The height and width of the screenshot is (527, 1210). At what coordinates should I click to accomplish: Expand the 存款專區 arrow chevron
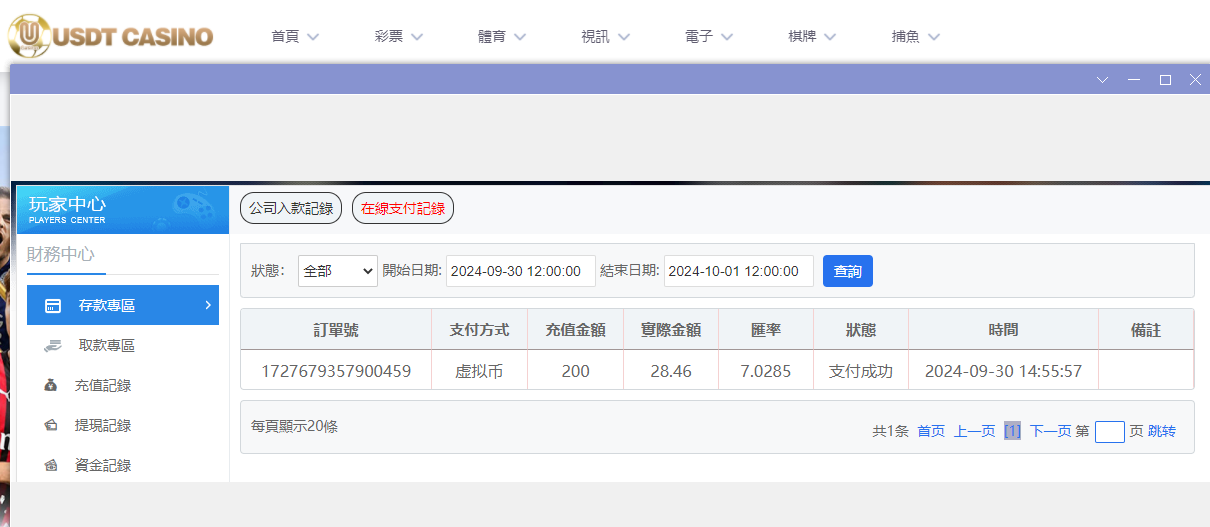(207, 305)
